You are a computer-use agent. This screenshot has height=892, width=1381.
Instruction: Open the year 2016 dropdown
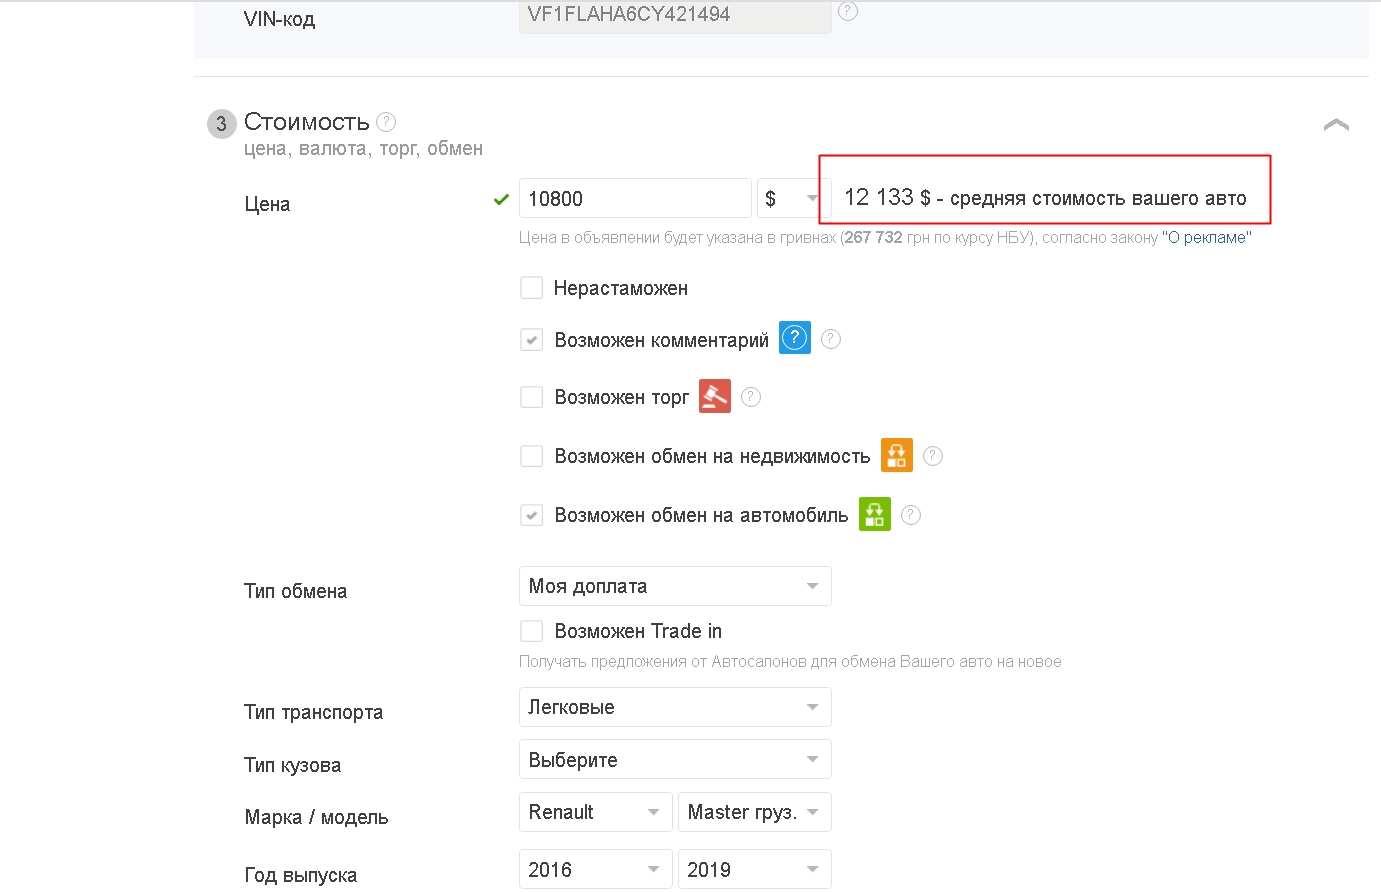point(595,869)
